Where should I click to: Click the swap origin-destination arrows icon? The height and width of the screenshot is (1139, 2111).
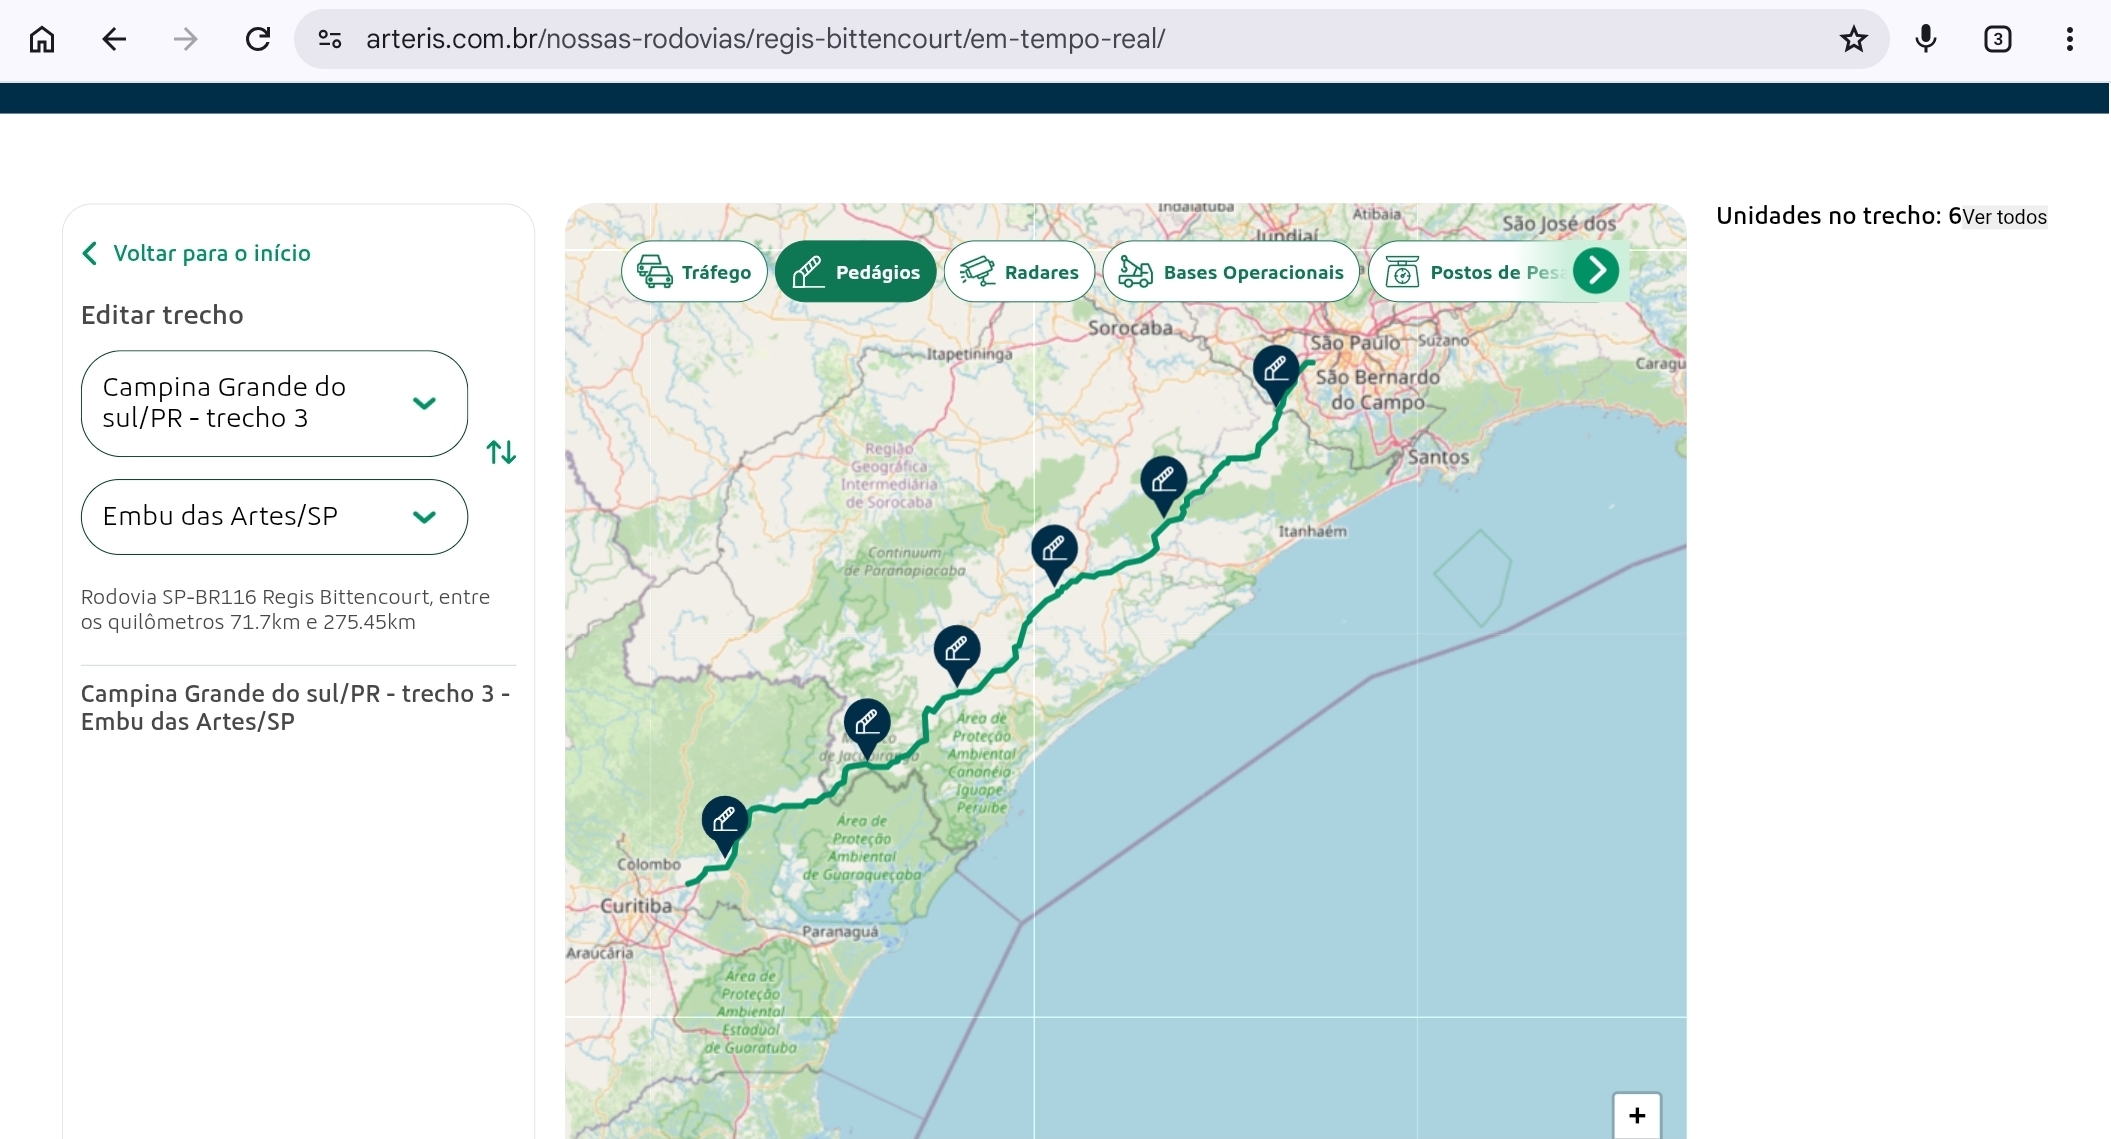501,453
